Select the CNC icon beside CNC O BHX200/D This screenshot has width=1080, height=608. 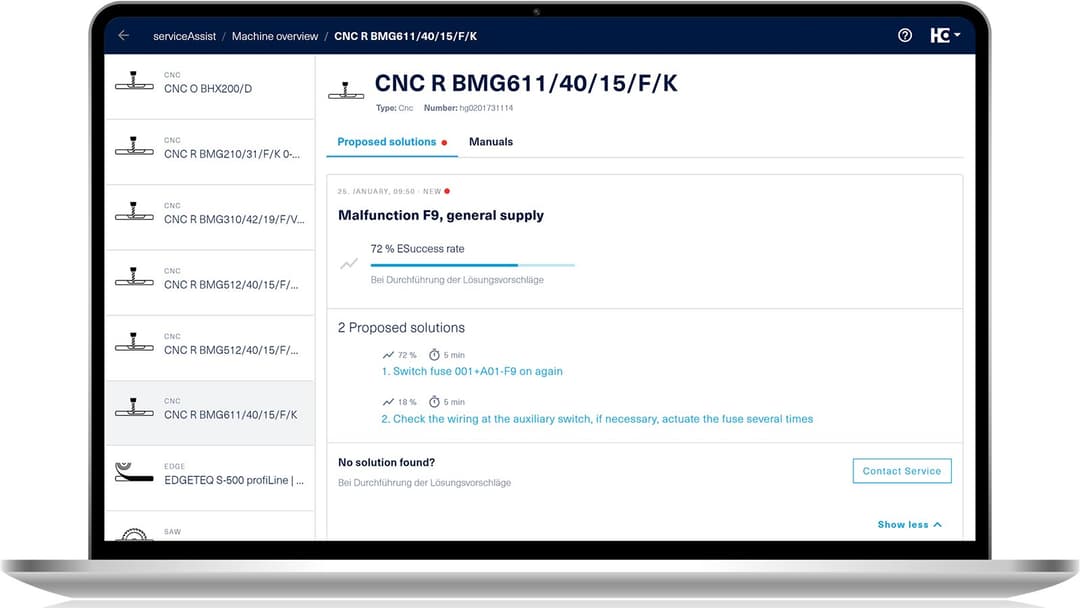coord(134,81)
